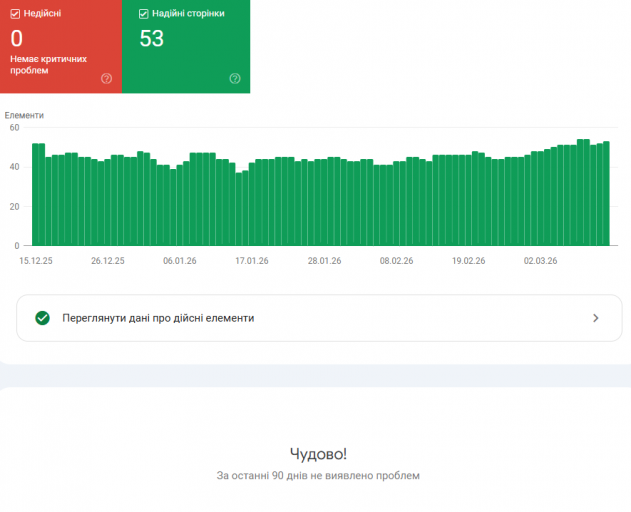Select the value 53 in green card
631x512 pixels.
pos(152,39)
